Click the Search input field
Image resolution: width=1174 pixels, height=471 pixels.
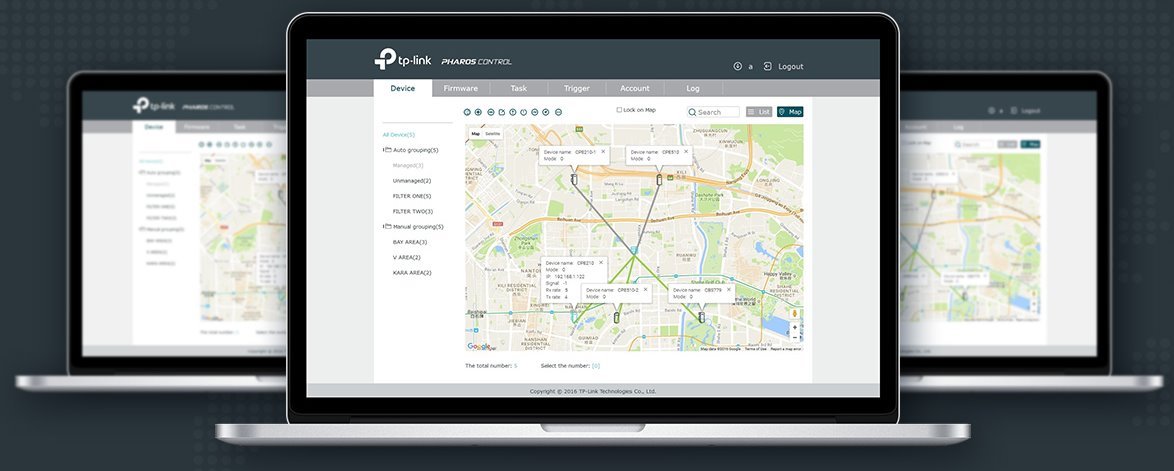click(x=717, y=112)
